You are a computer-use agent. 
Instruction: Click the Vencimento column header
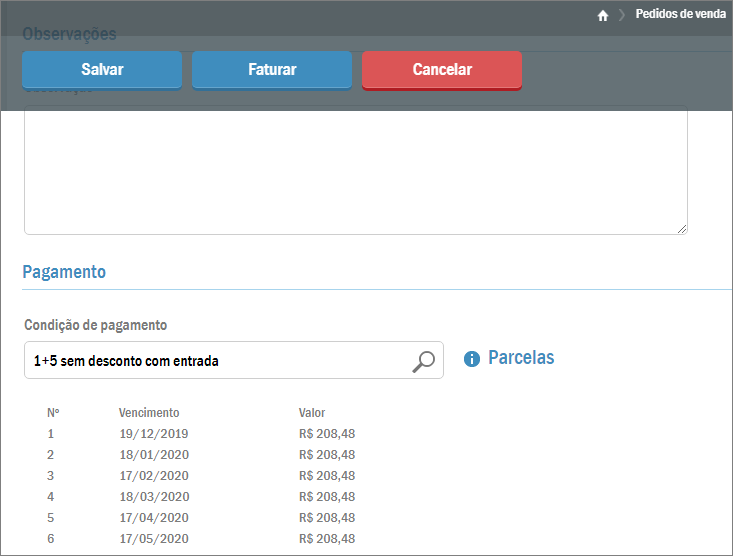[149, 413]
